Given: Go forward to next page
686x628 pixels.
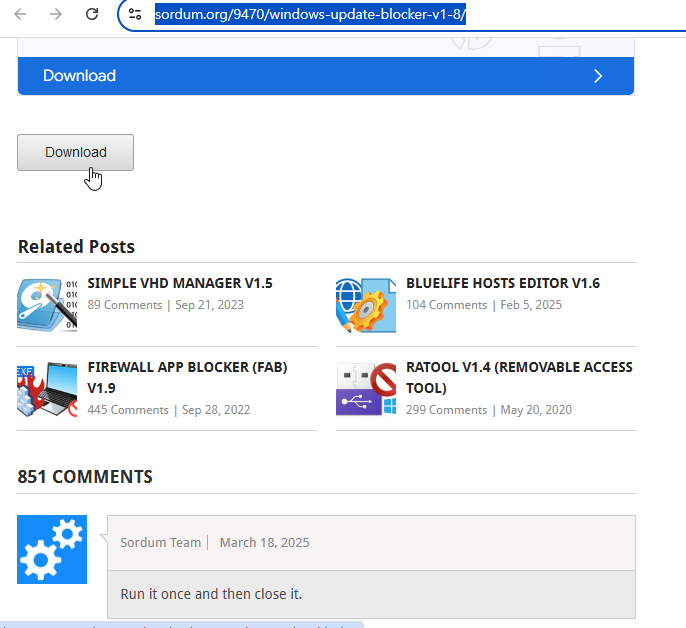Looking at the screenshot, I should [x=56, y=14].
